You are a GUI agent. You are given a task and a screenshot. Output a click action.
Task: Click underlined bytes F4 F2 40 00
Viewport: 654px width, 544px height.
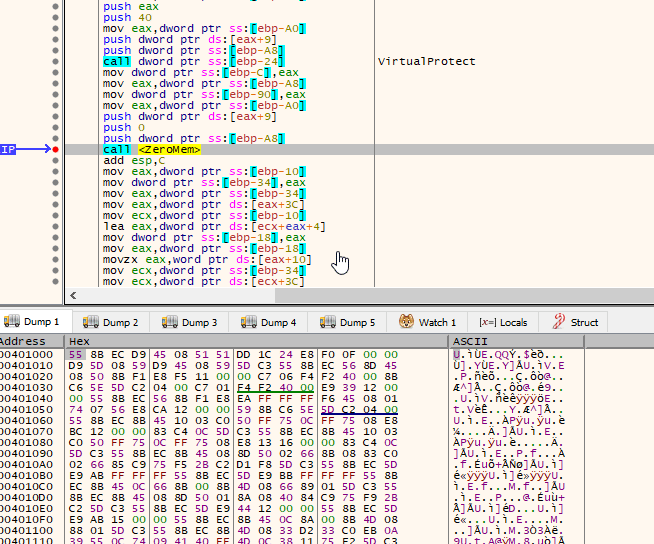[275, 388]
